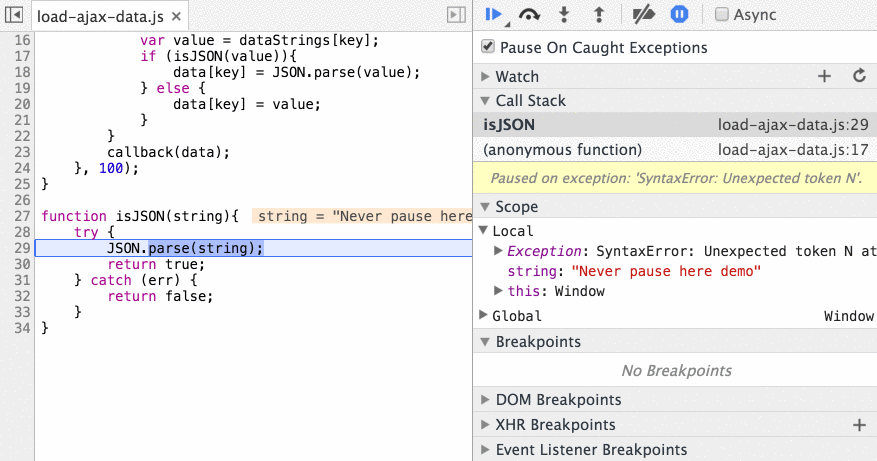This screenshot has height=461, width=877.
Task: Expand the Exception SyntaxError entry
Action: point(497,251)
